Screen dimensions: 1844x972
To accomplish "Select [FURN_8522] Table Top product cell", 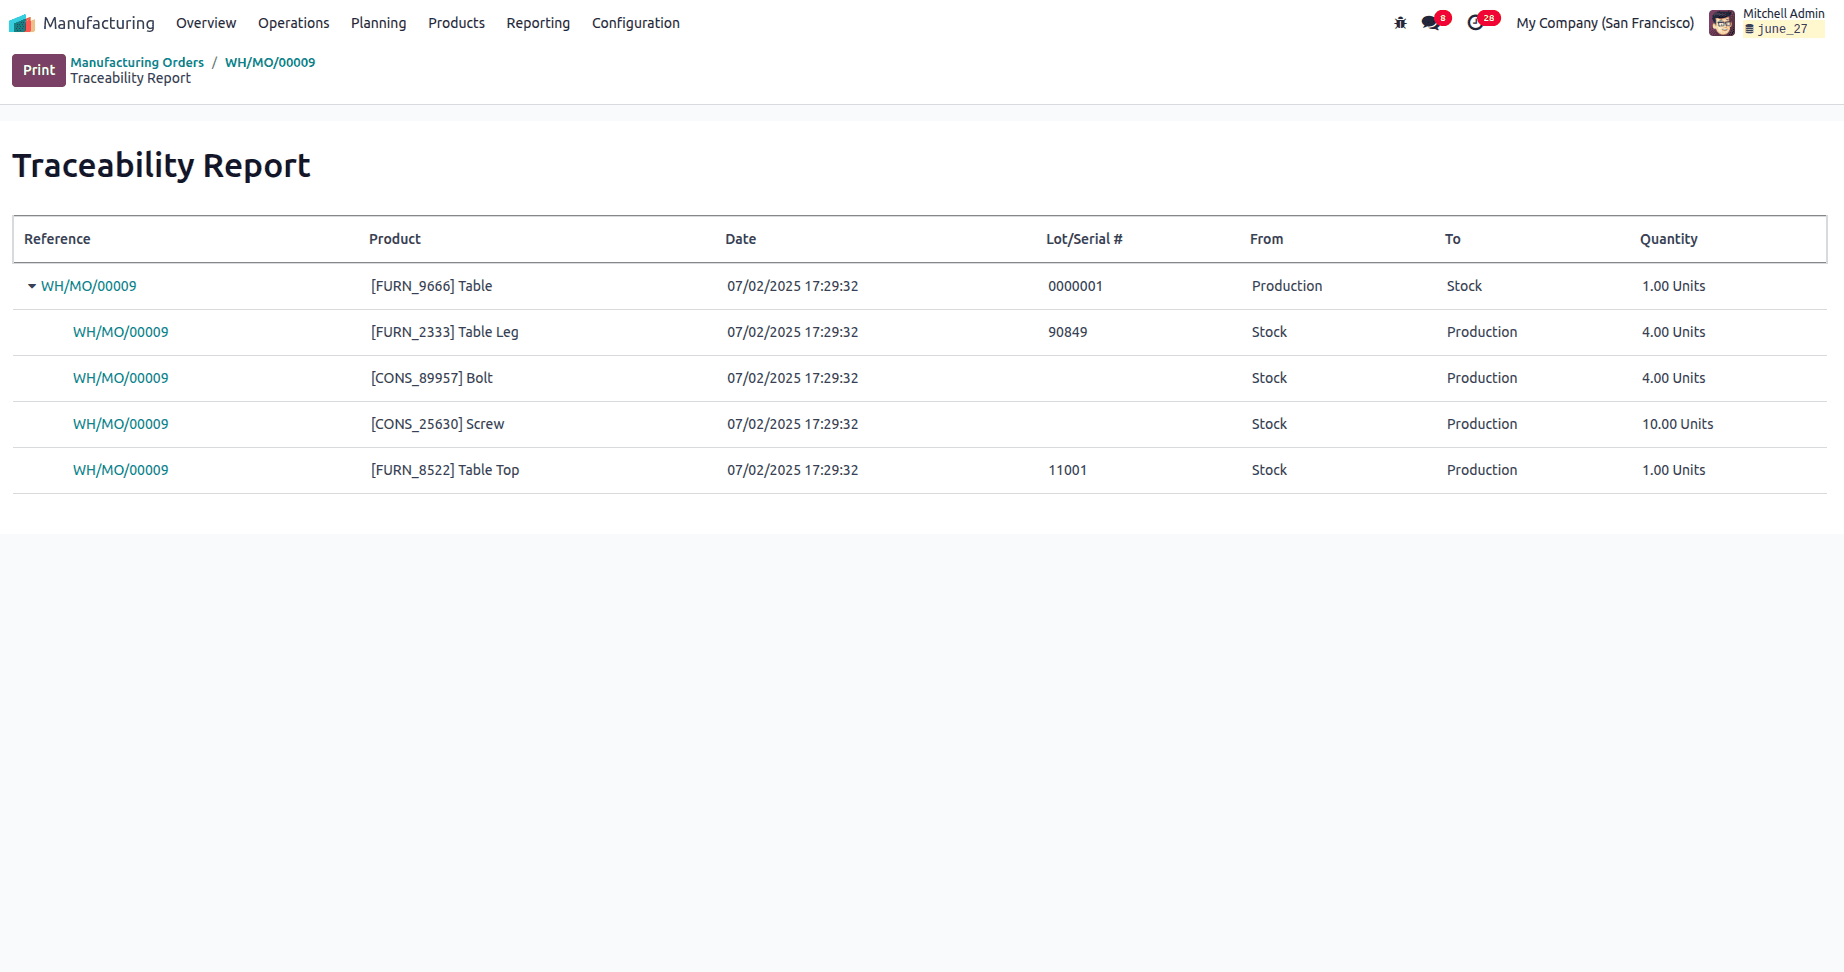I will [x=445, y=470].
